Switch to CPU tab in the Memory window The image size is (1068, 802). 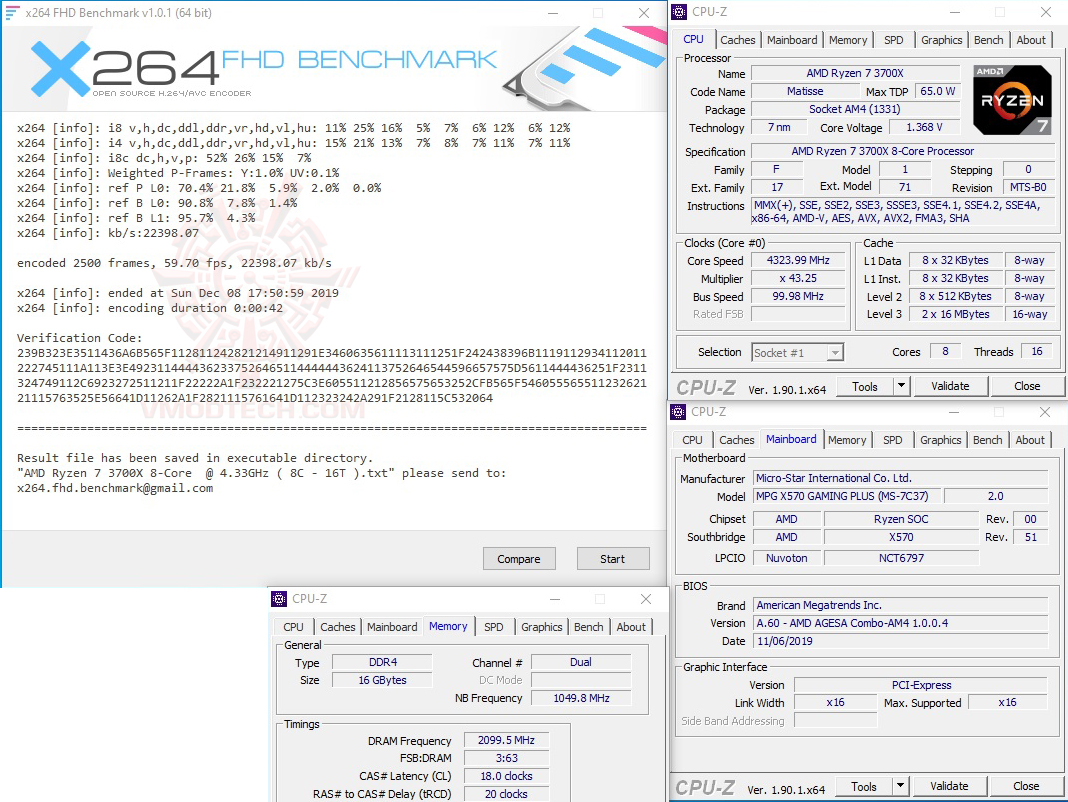(x=294, y=627)
